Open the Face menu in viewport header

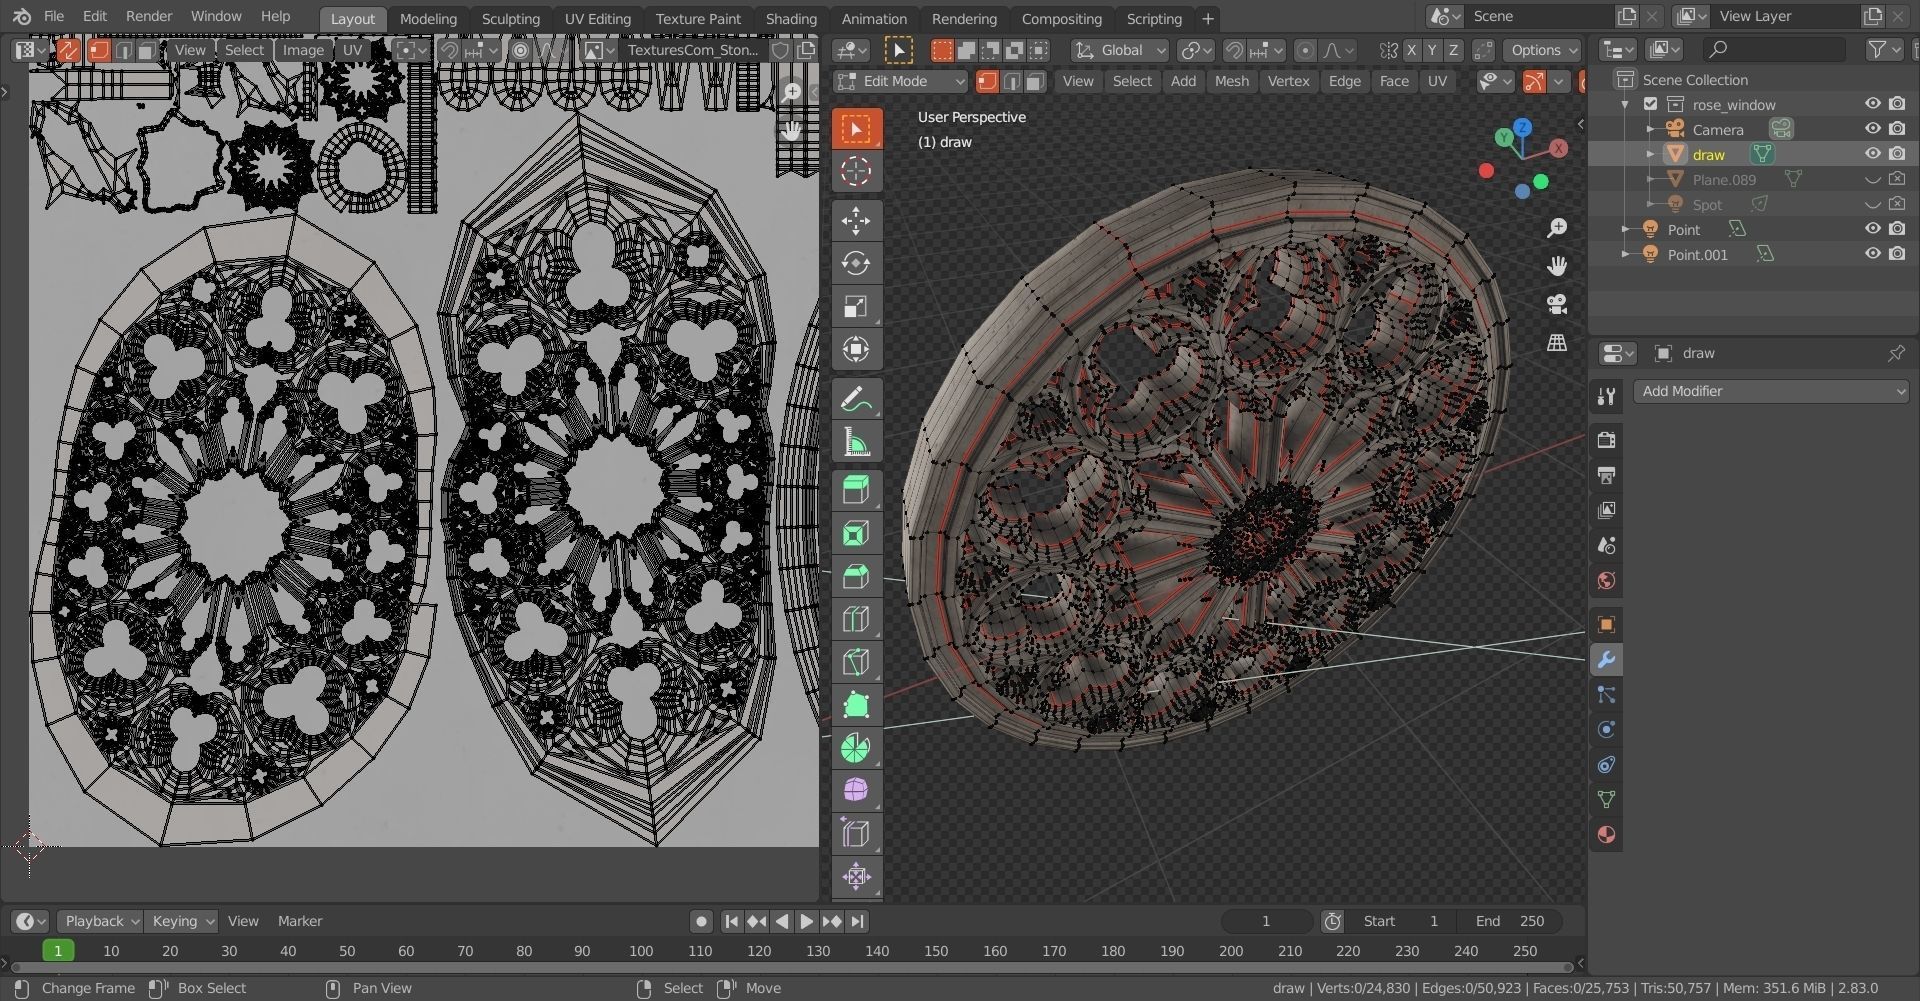pos(1393,82)
